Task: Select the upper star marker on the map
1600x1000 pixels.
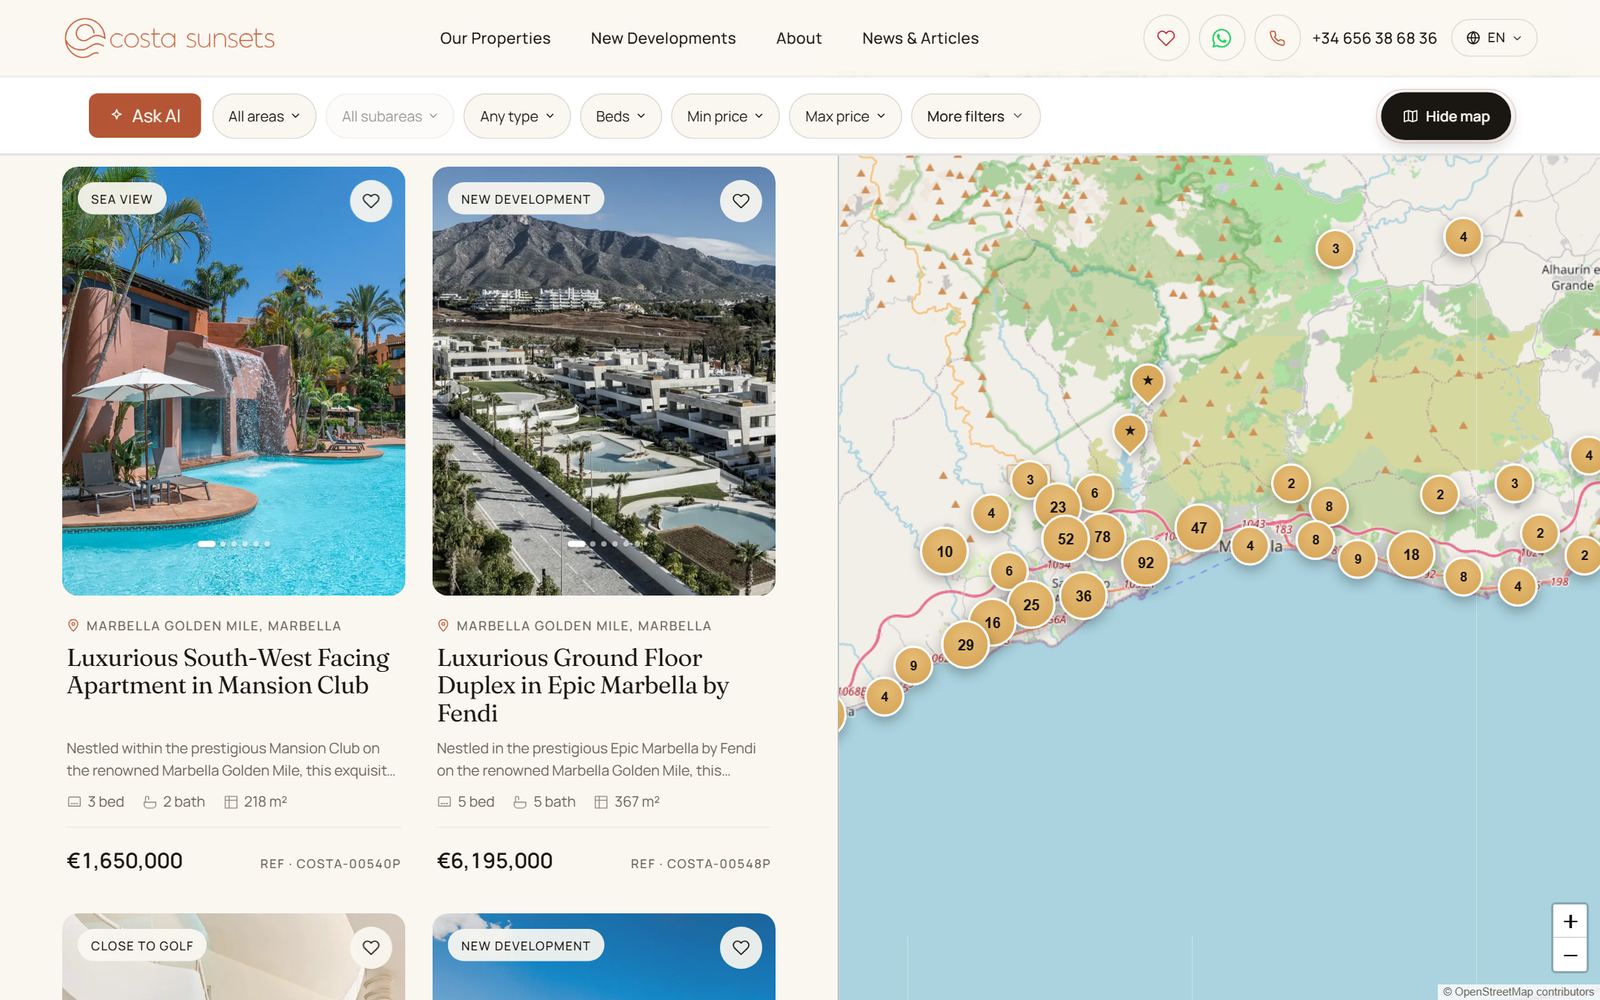Action: coord(1148,381)
